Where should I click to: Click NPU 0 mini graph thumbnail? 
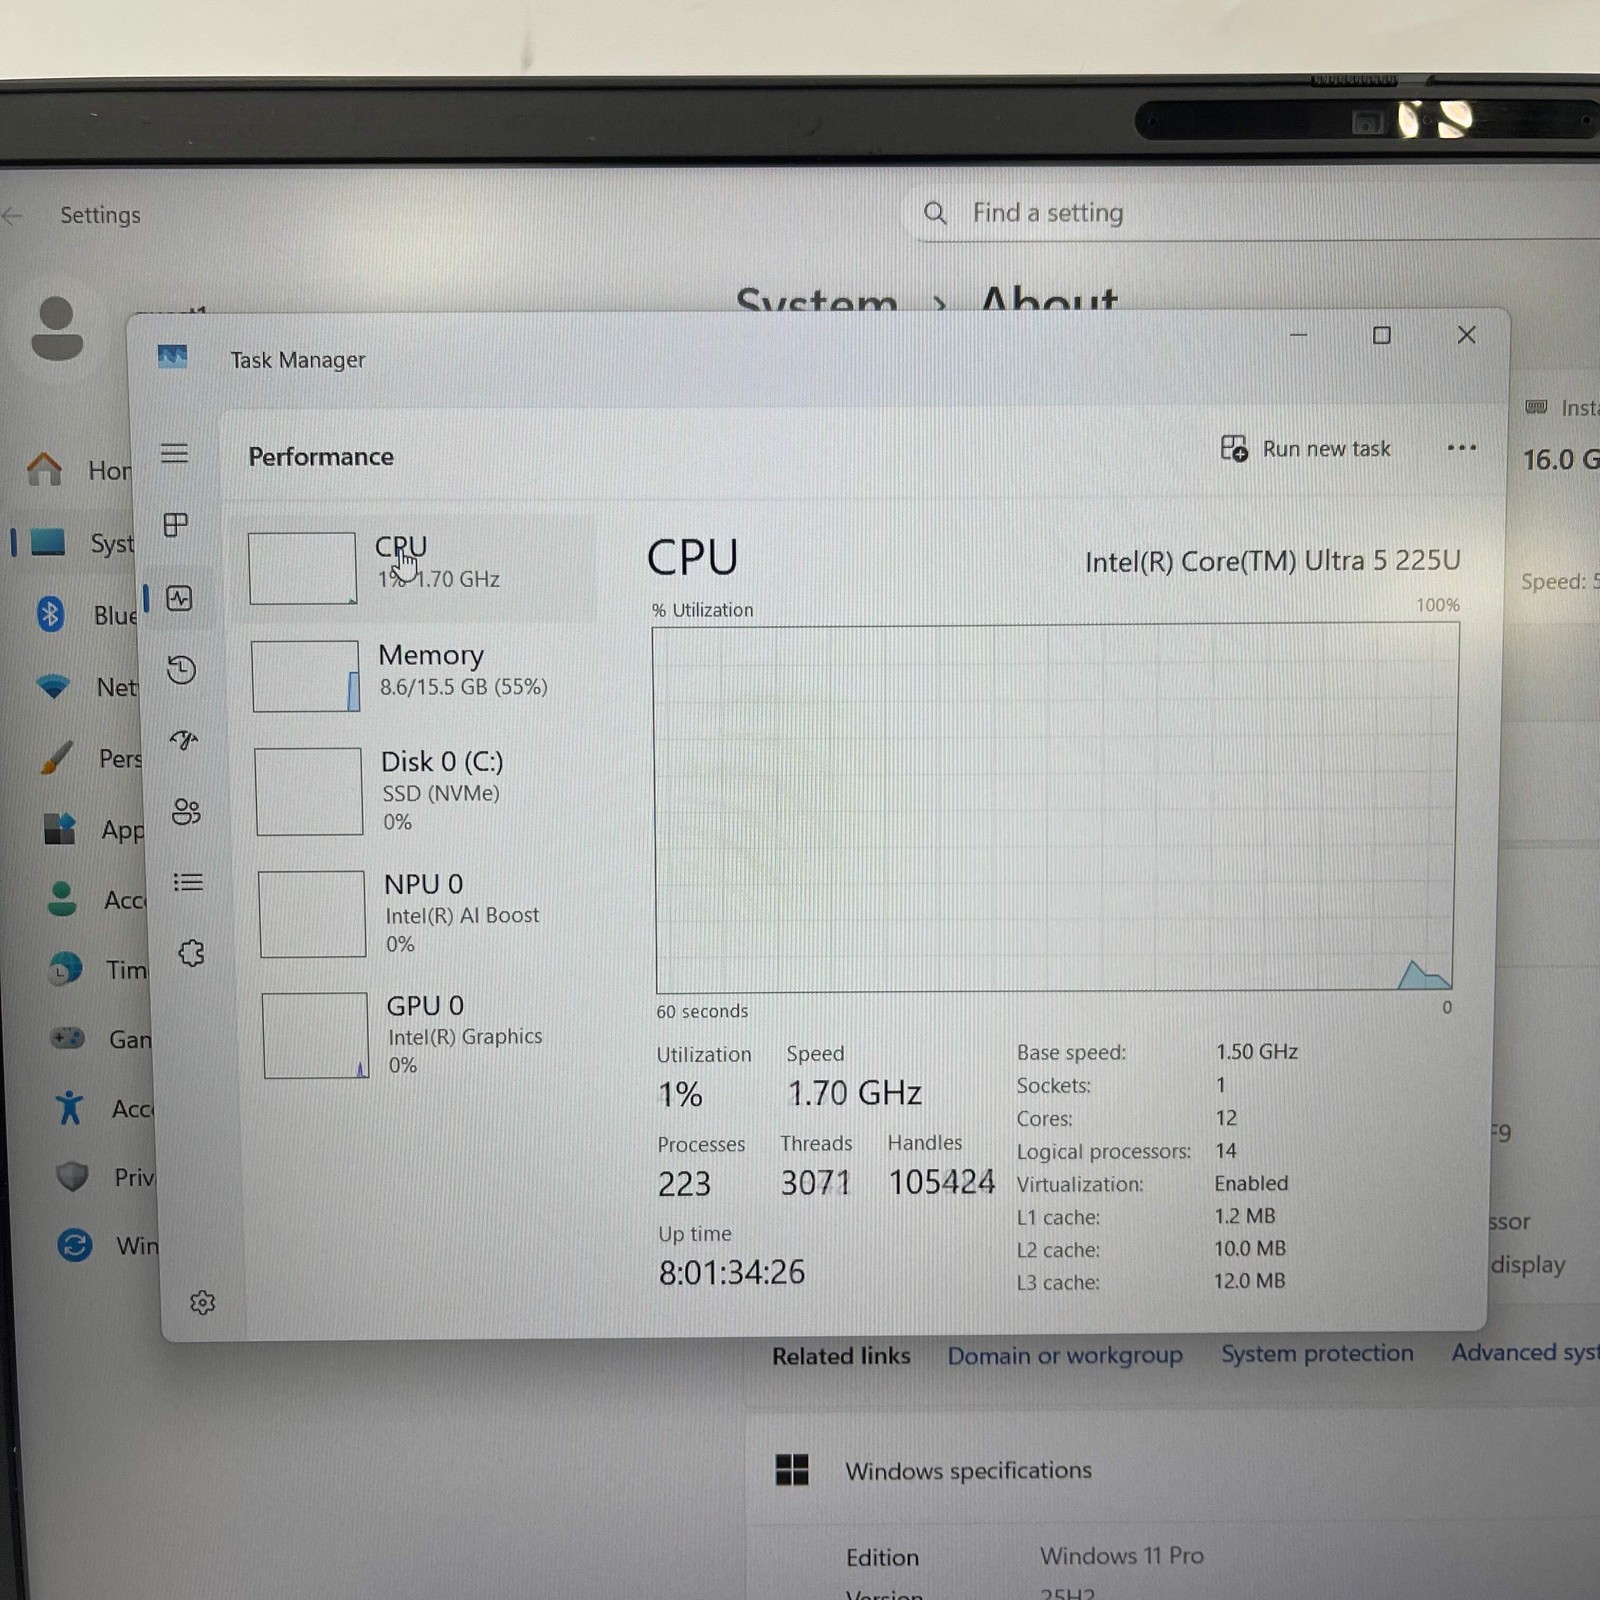tap(312, 914)
